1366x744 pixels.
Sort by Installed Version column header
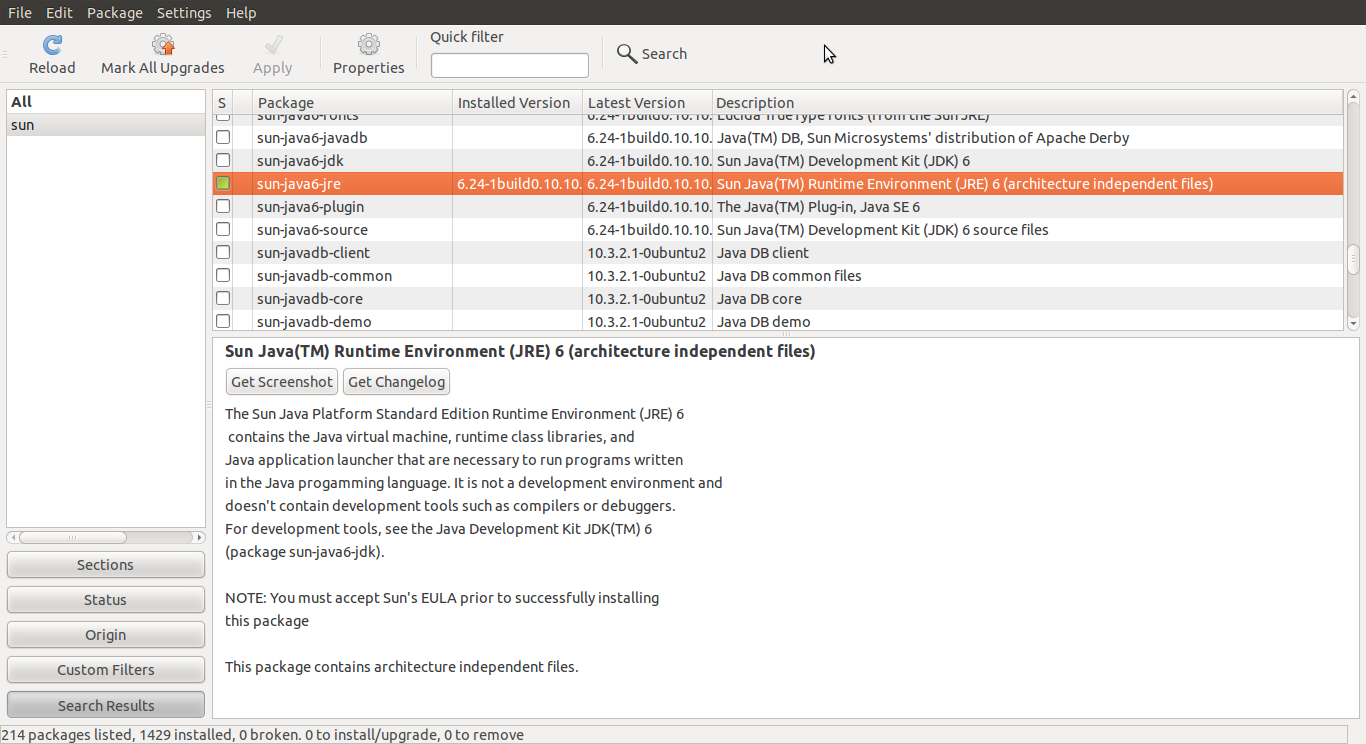pos(517,102)
